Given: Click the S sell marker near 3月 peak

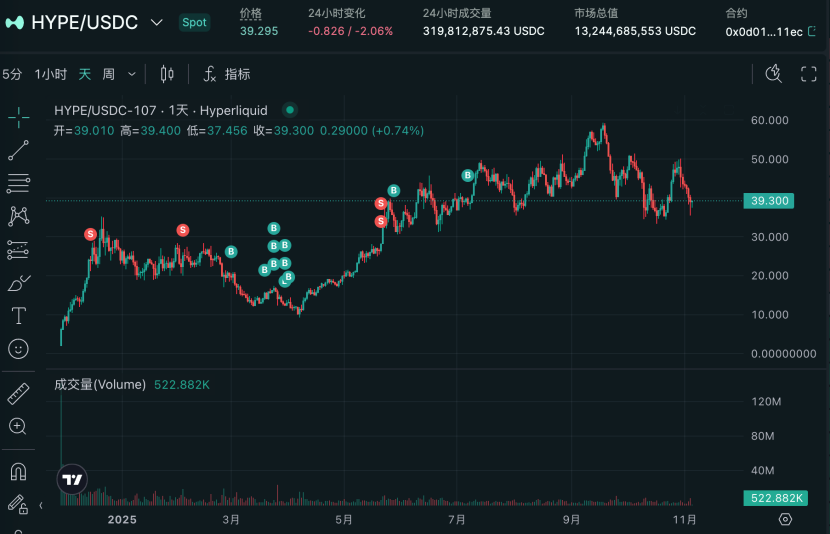Looking at the screenshot, I should [x=183, y=230].
